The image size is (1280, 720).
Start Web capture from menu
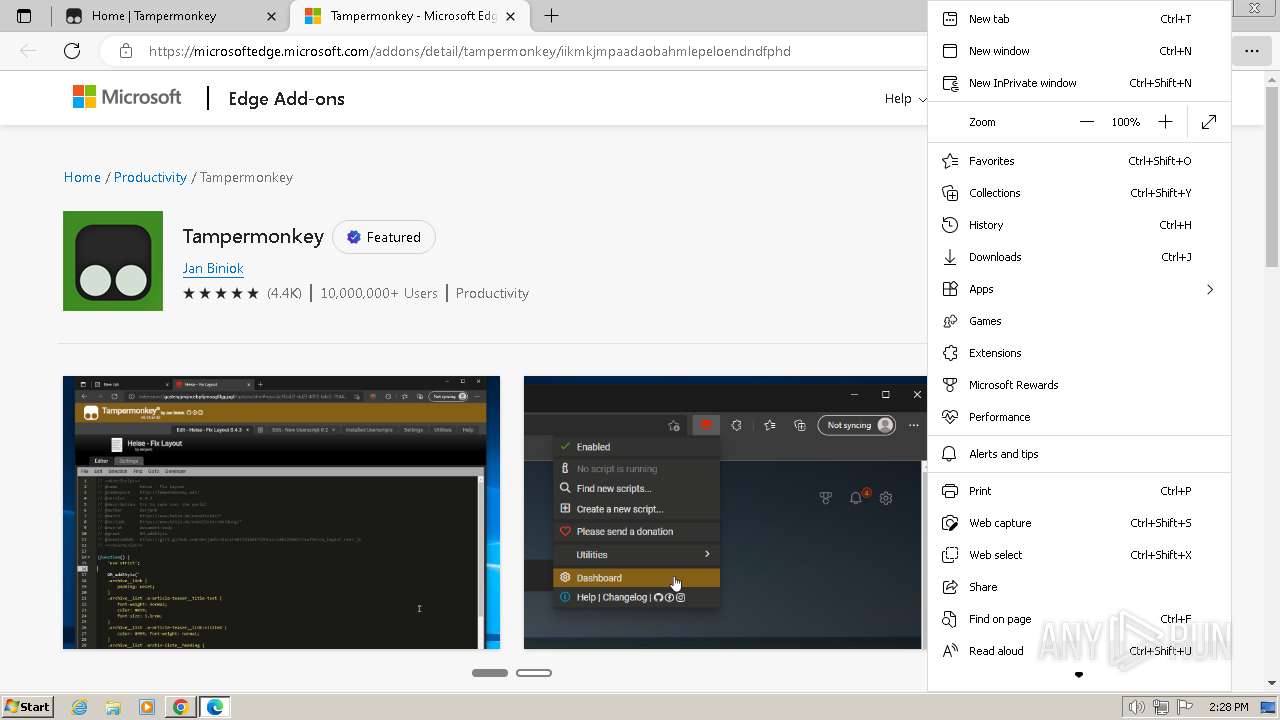coord(1079,523)
